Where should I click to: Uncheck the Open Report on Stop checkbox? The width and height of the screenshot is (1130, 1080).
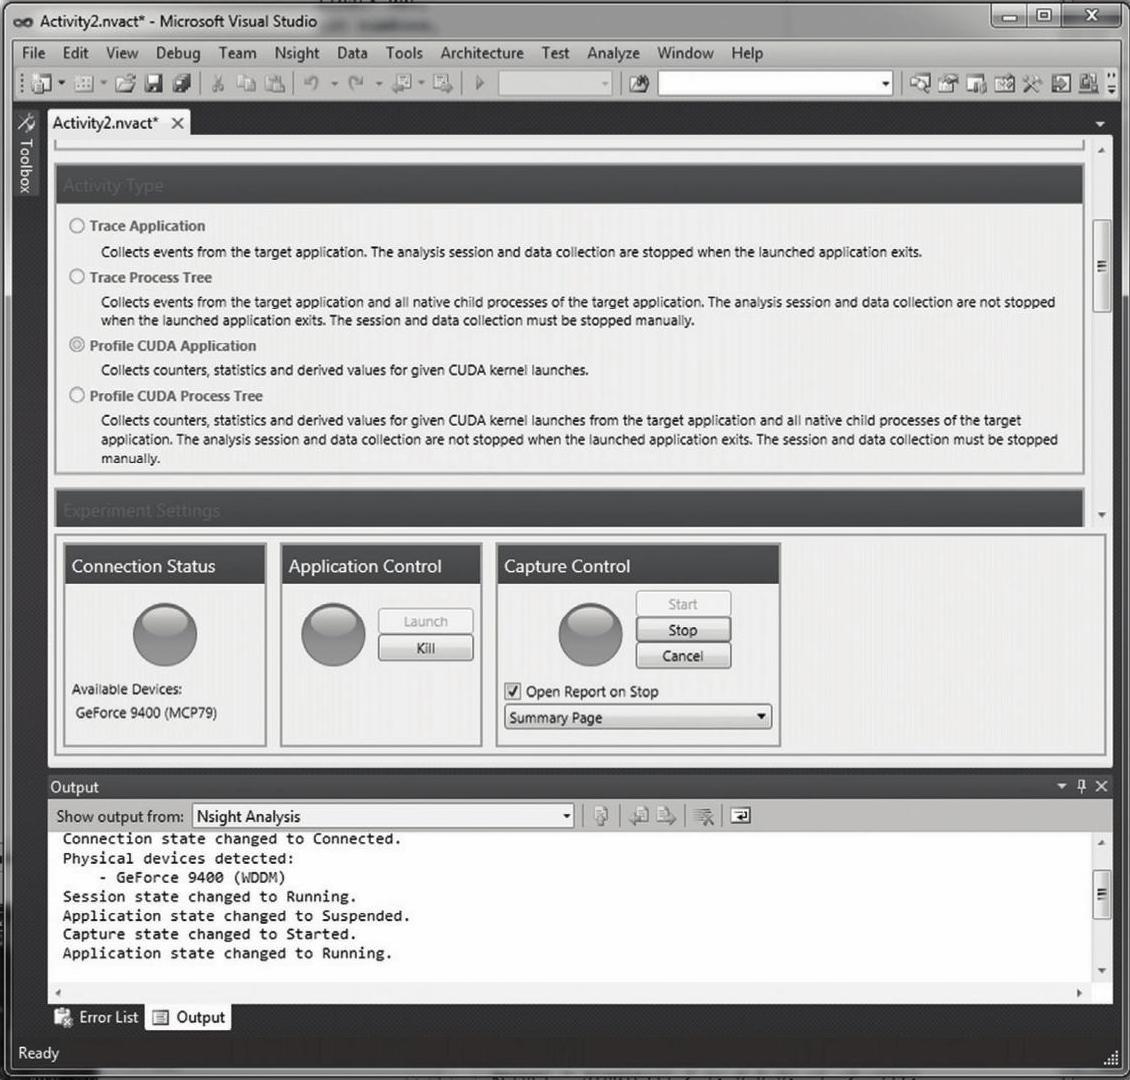512,692
